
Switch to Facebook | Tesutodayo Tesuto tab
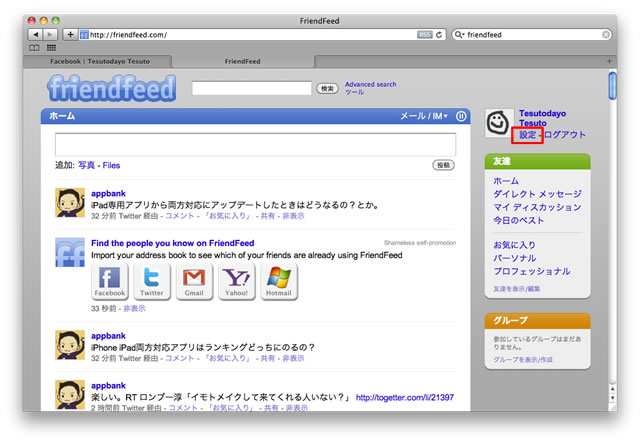tap(100, 61)
